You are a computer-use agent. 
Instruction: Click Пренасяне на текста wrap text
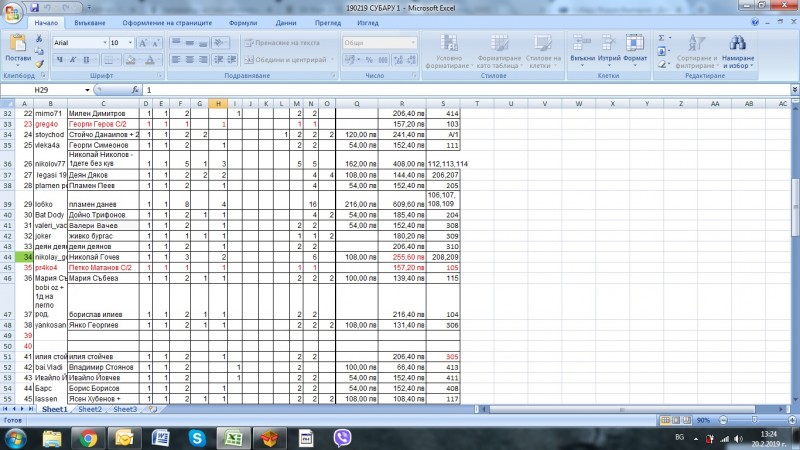point(282,43)
